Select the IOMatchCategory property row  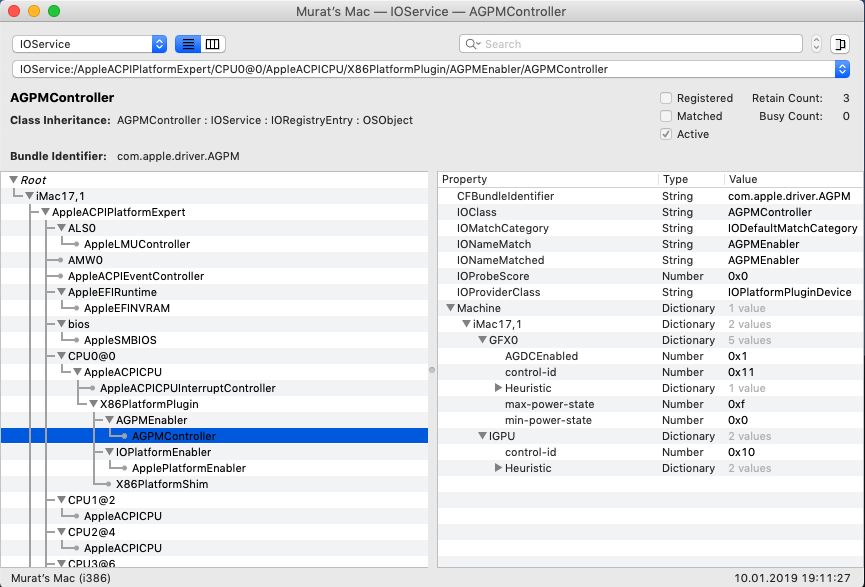[650, 228]
